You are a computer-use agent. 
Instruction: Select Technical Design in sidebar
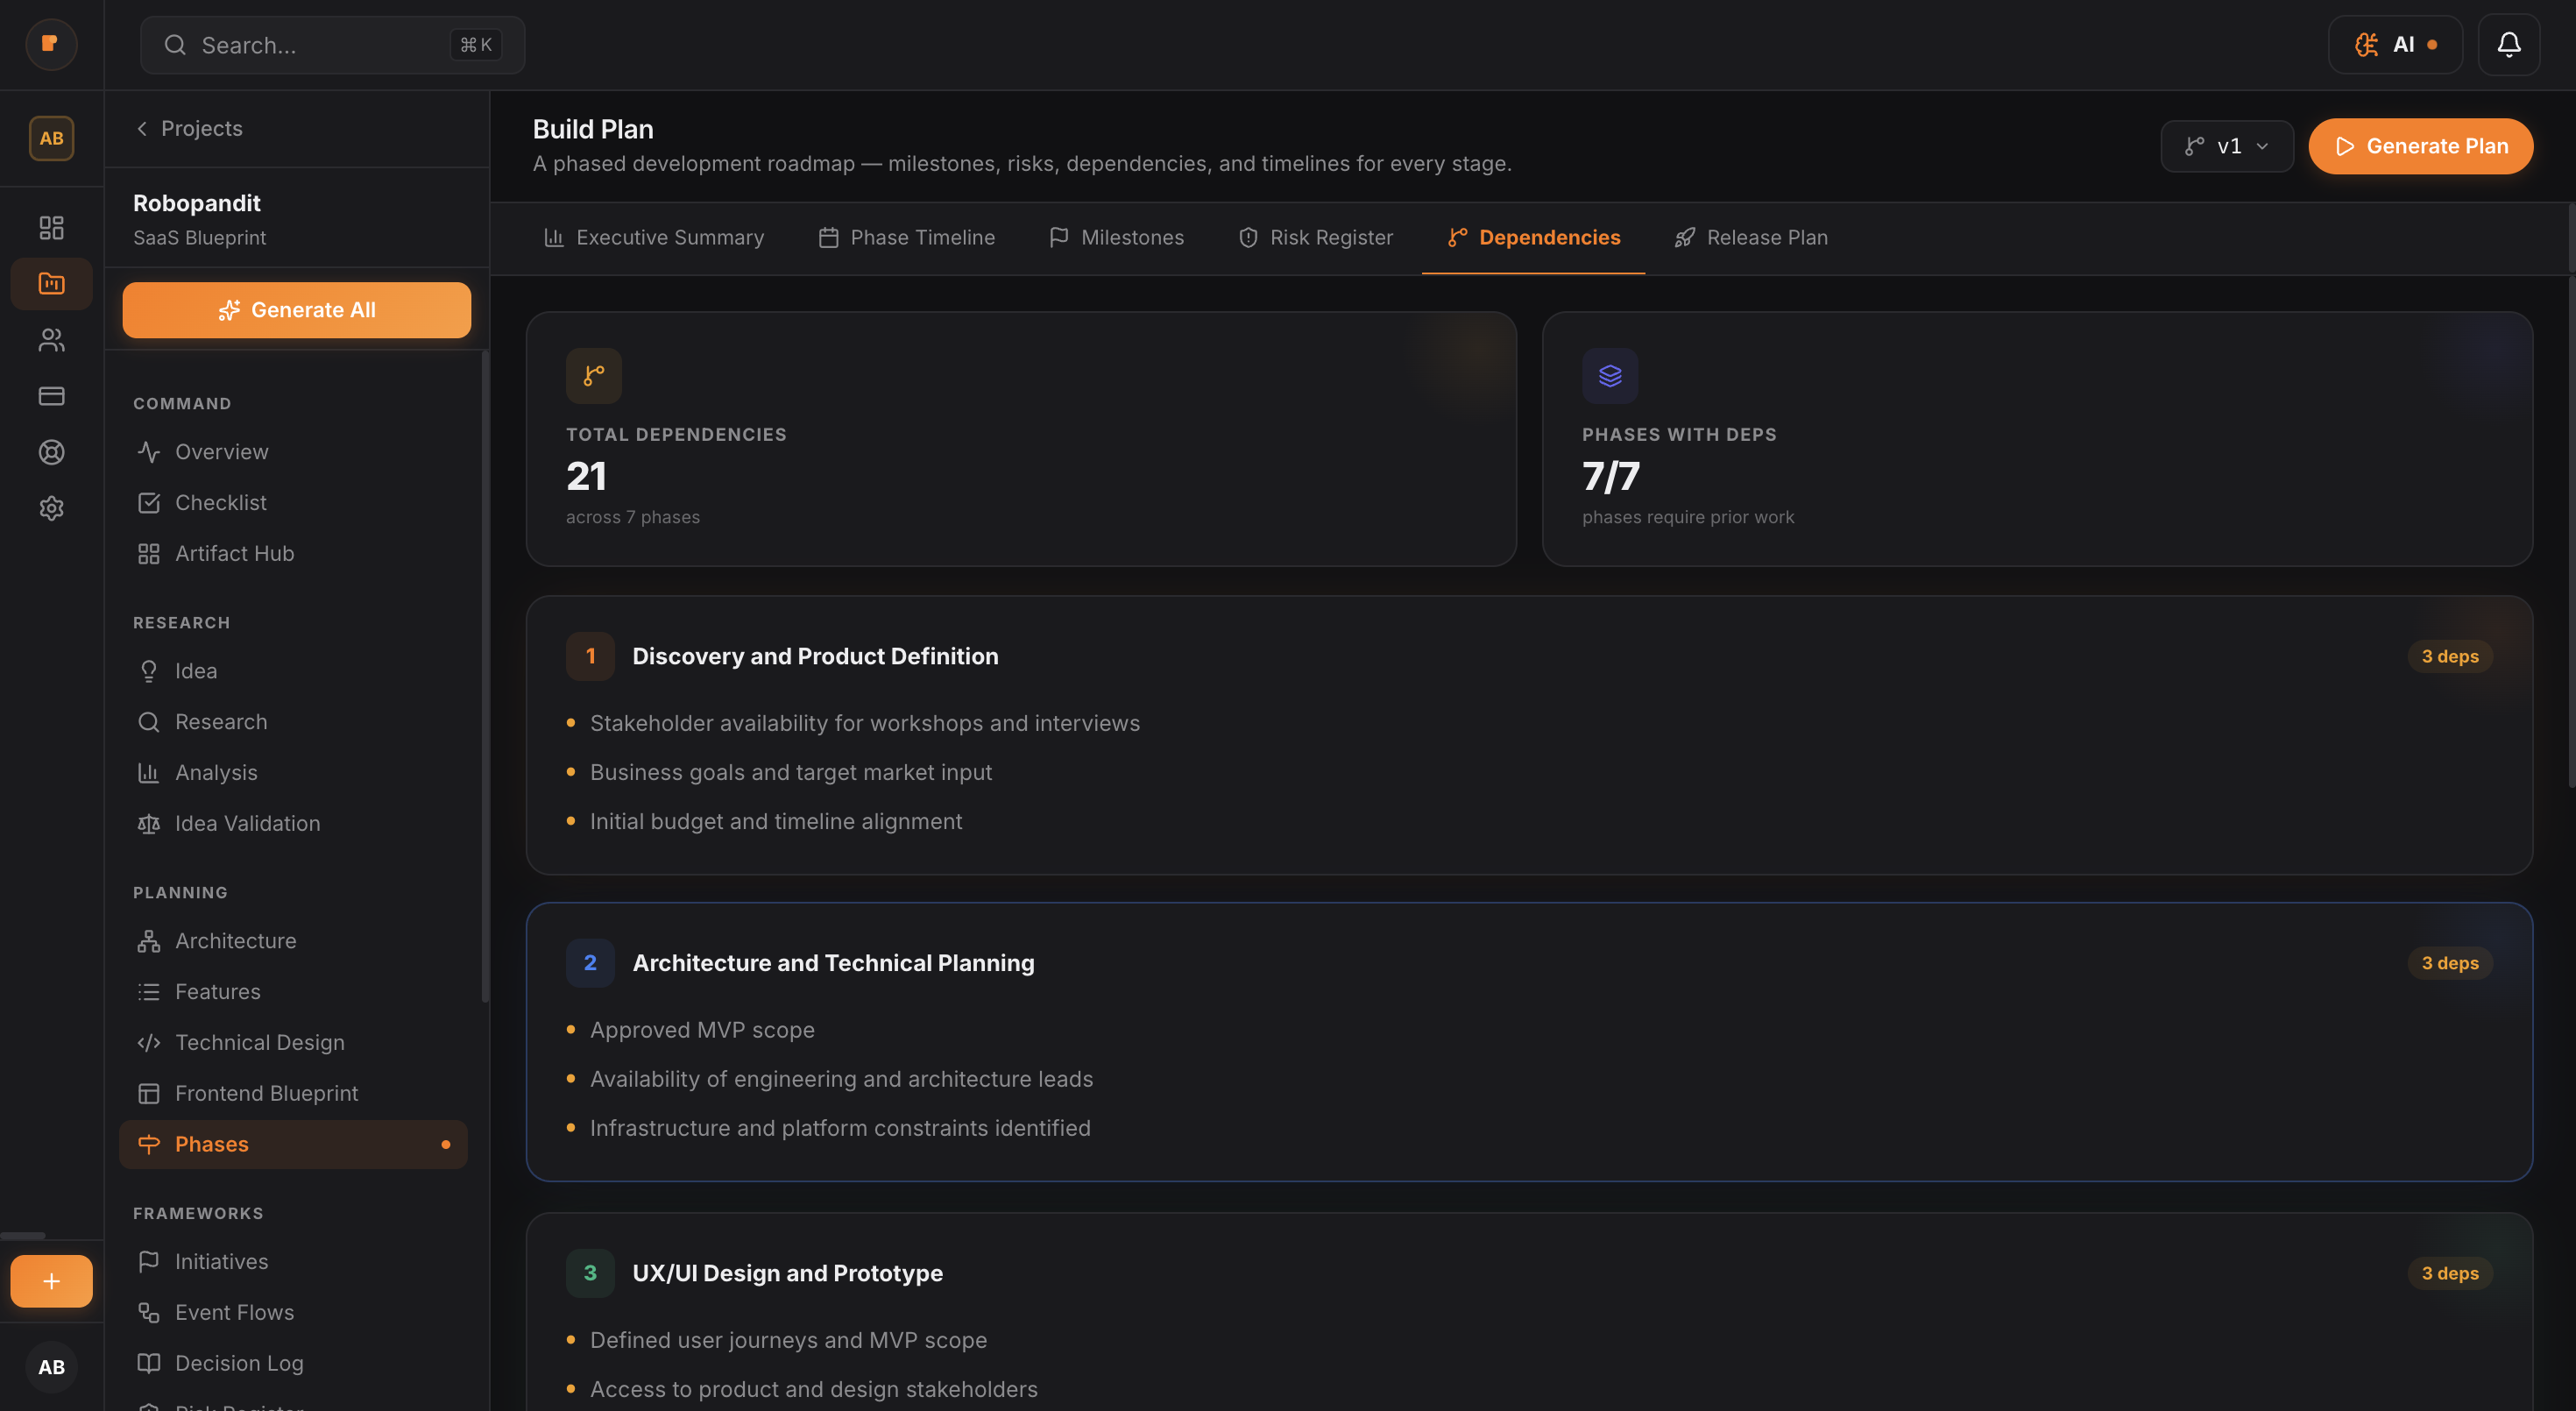(x=259, y=1043)
